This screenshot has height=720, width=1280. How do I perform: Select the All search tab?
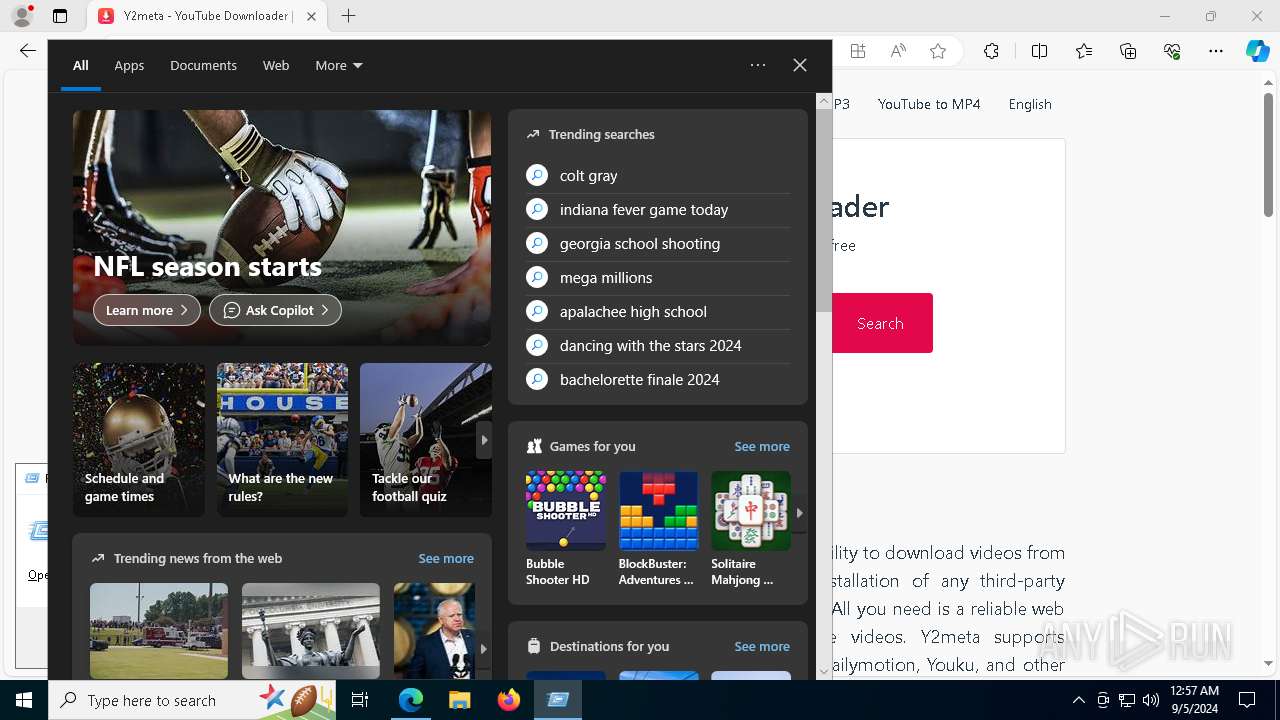[x=81, y=65]
